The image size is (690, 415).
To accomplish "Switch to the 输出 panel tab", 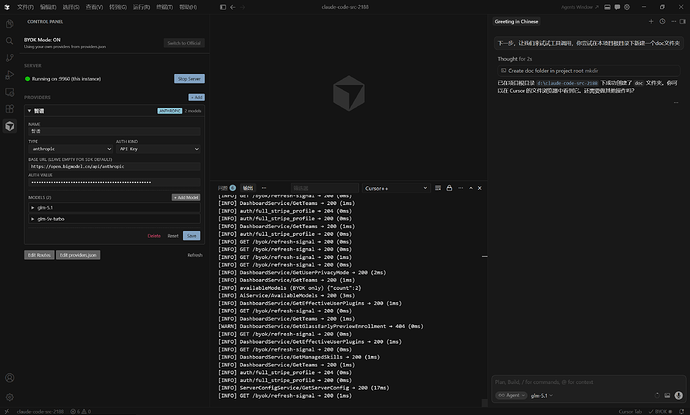I will click(248, 188).
